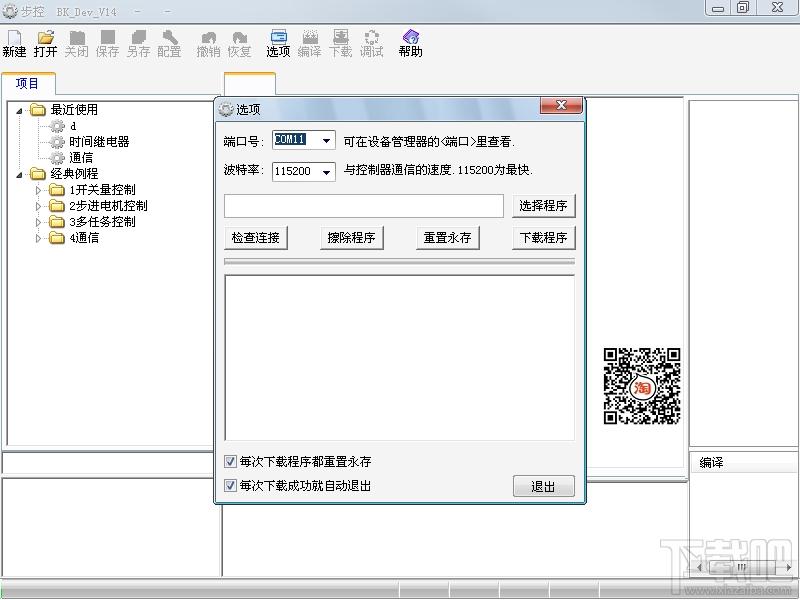Image resolution: width=800 pixels, height=600 pixels.
Task: Click the program path input field
Action: pos(364,206)
